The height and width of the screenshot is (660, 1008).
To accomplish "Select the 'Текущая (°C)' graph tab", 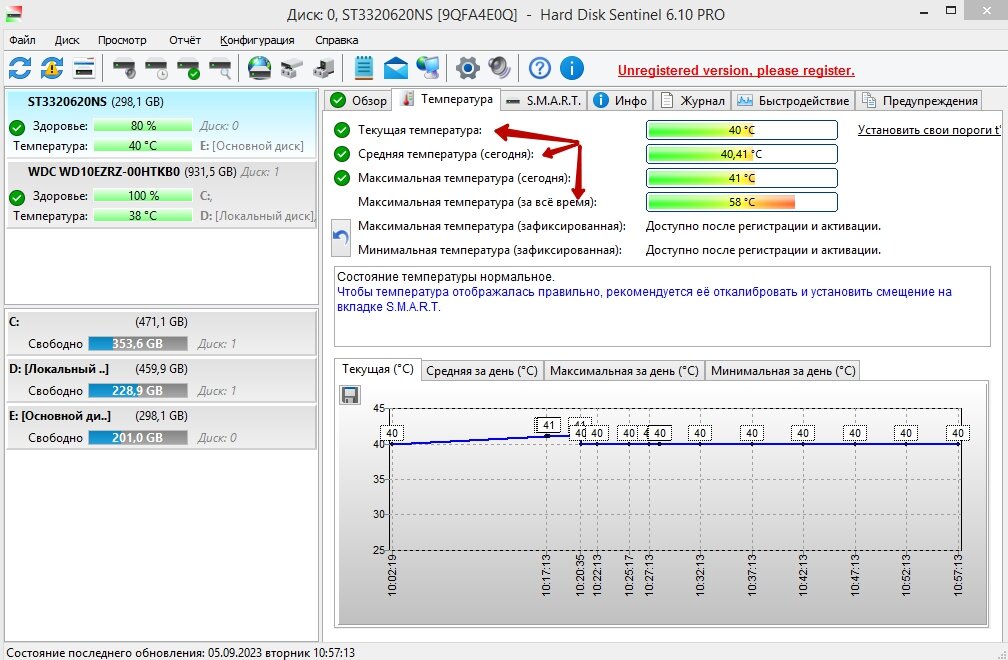I will (x=378, y=369).
